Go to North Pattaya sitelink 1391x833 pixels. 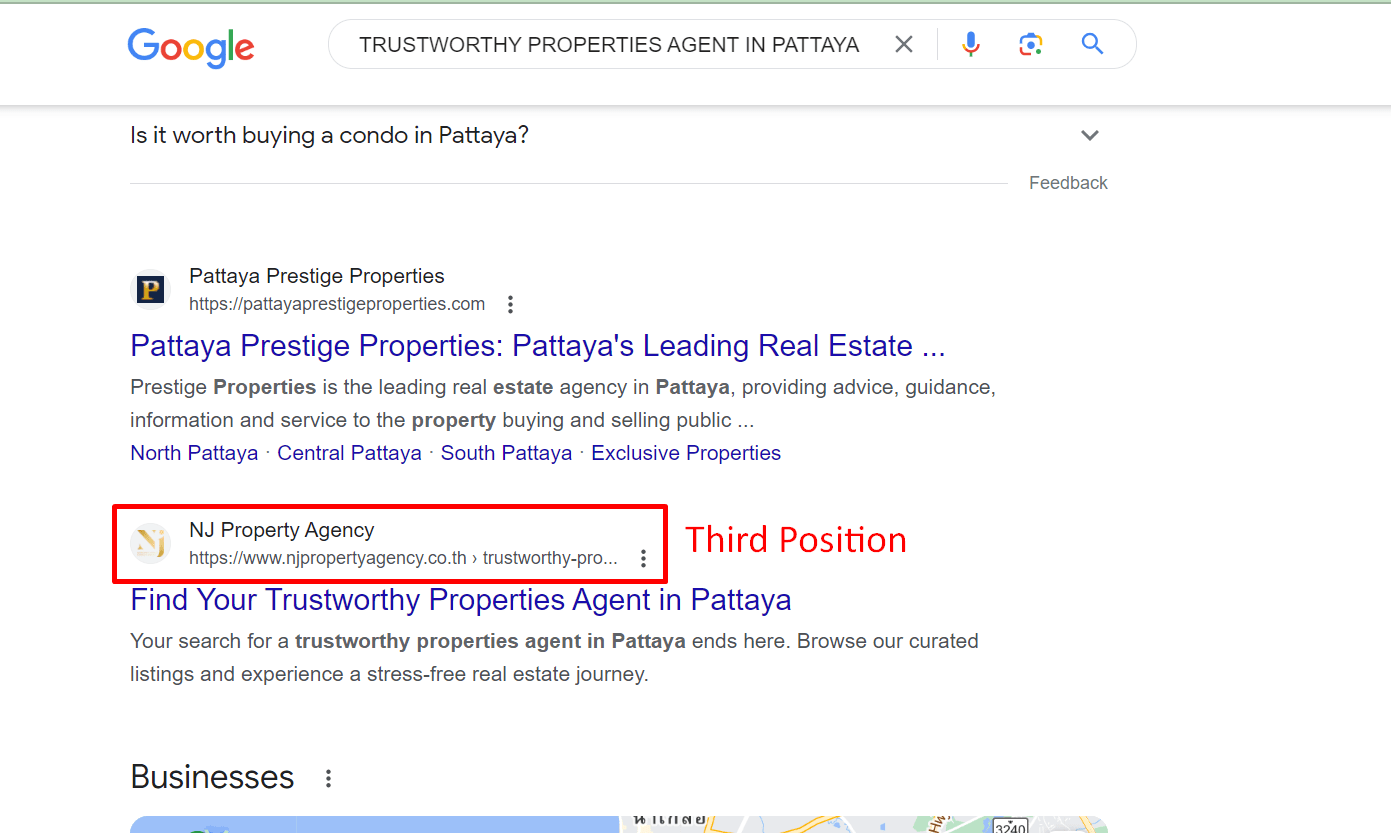(x=194, y=453)
